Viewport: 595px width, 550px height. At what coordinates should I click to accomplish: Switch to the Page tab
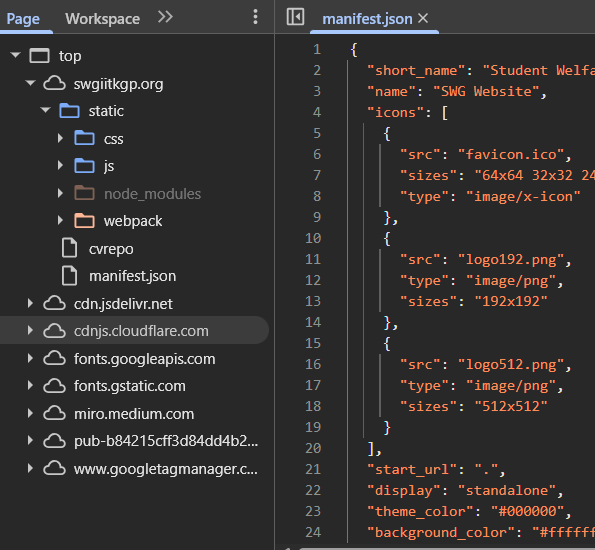(23, 18)
